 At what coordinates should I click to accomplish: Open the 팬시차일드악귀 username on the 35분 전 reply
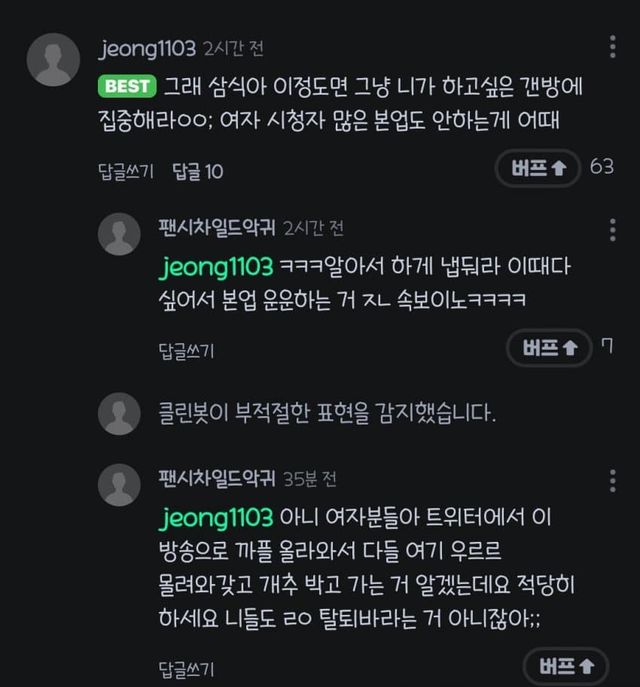click(x=216, y=478)
